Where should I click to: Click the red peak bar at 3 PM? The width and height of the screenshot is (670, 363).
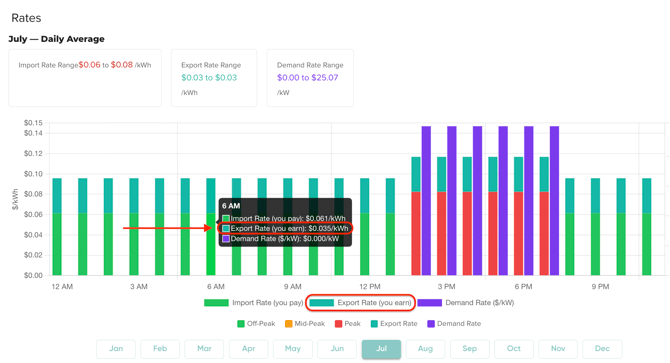click(x=441, y=234)
